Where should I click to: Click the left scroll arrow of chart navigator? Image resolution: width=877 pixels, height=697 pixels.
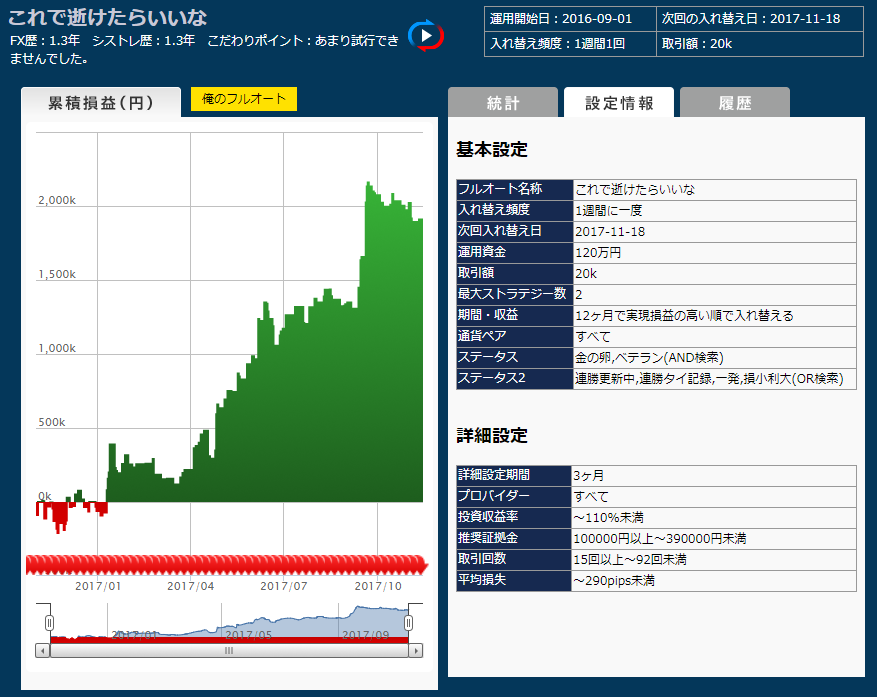coord(42,650)
